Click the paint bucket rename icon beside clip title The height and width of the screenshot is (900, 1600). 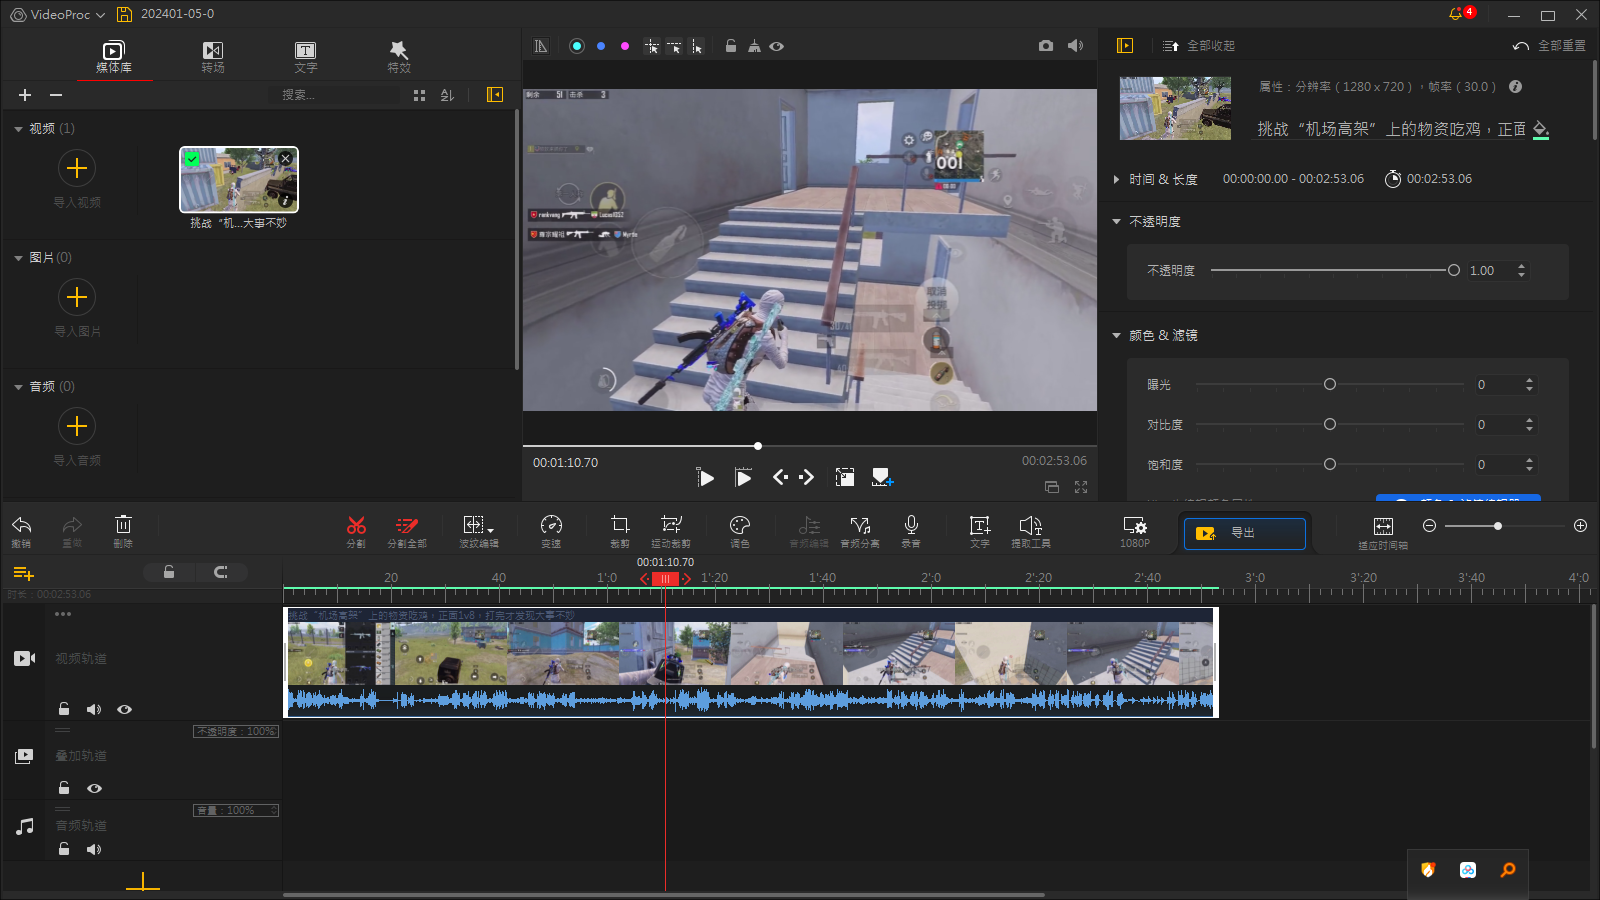coord(1541,130)
